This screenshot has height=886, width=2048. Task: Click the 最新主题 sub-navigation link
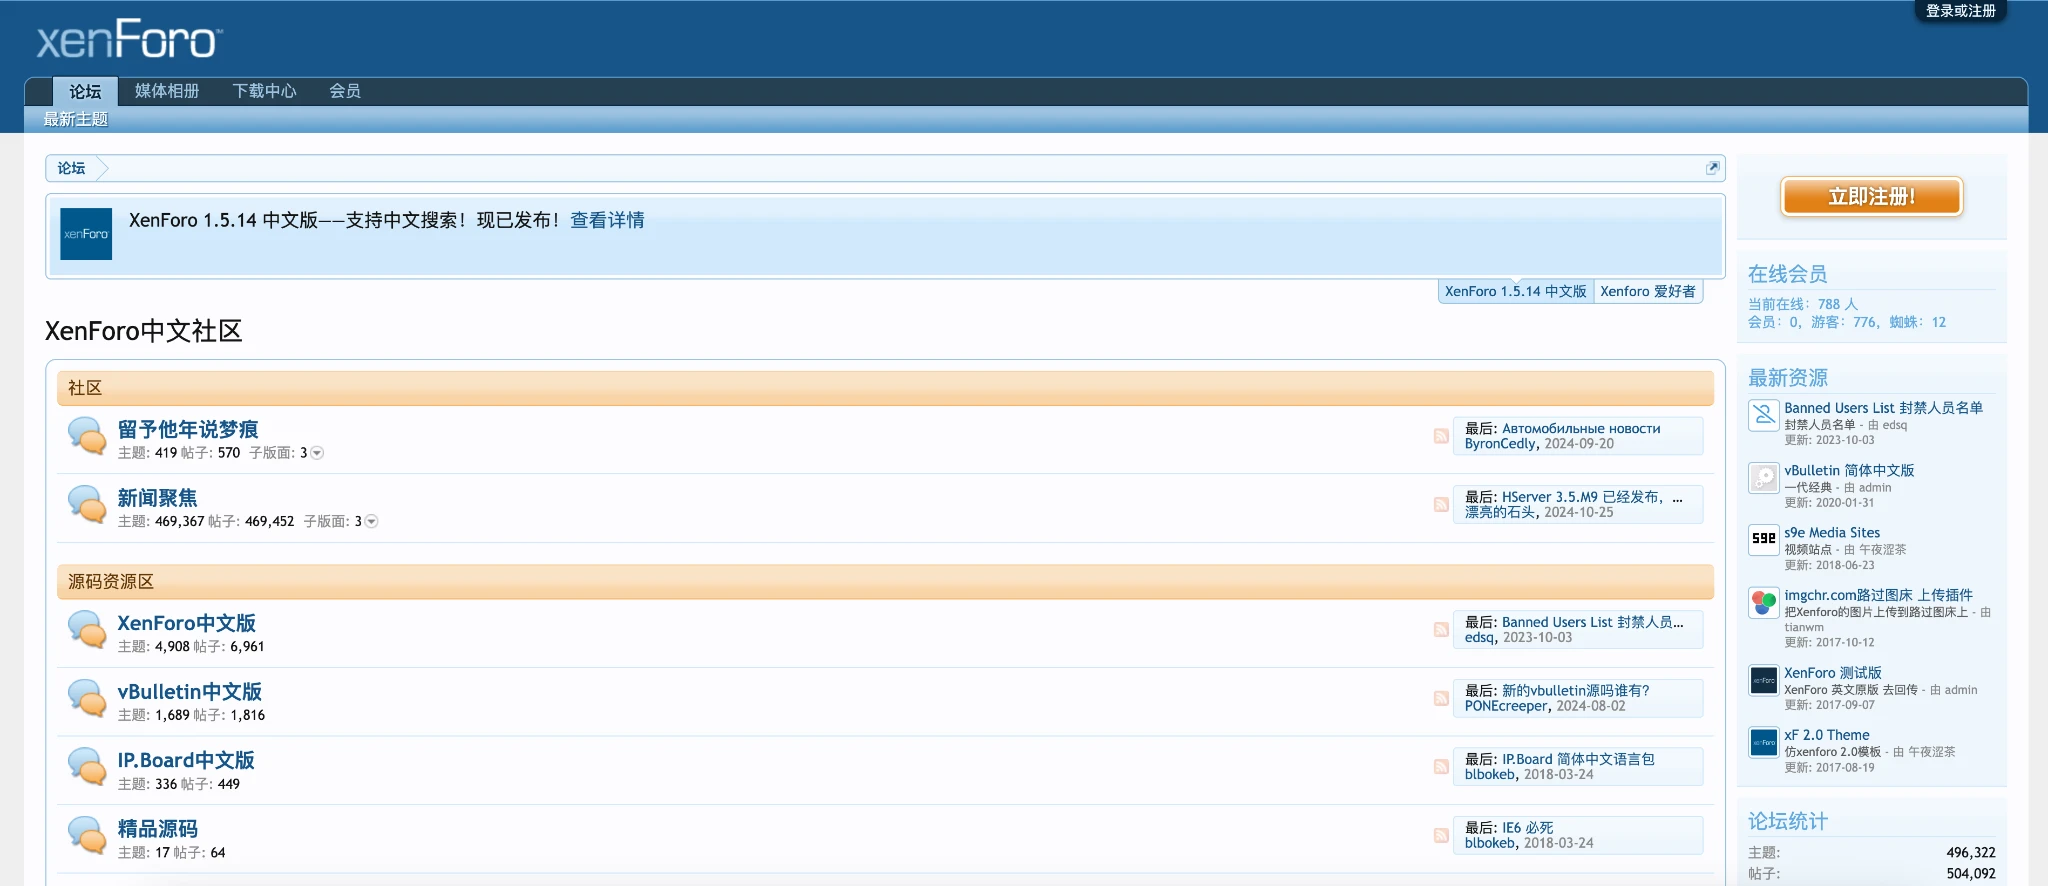point(76,119)
